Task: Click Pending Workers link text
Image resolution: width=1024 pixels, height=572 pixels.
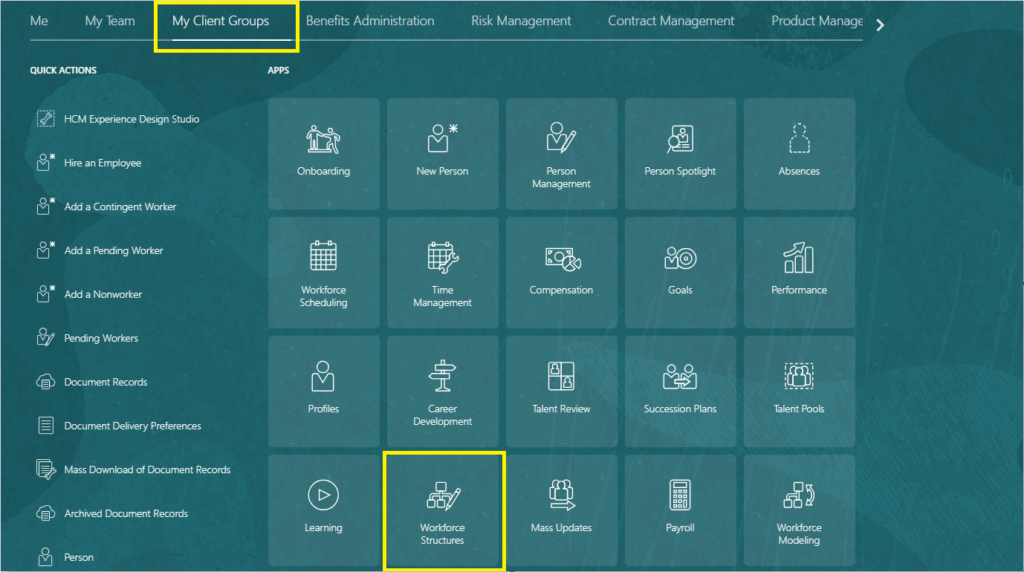Action: click(101, 338)
